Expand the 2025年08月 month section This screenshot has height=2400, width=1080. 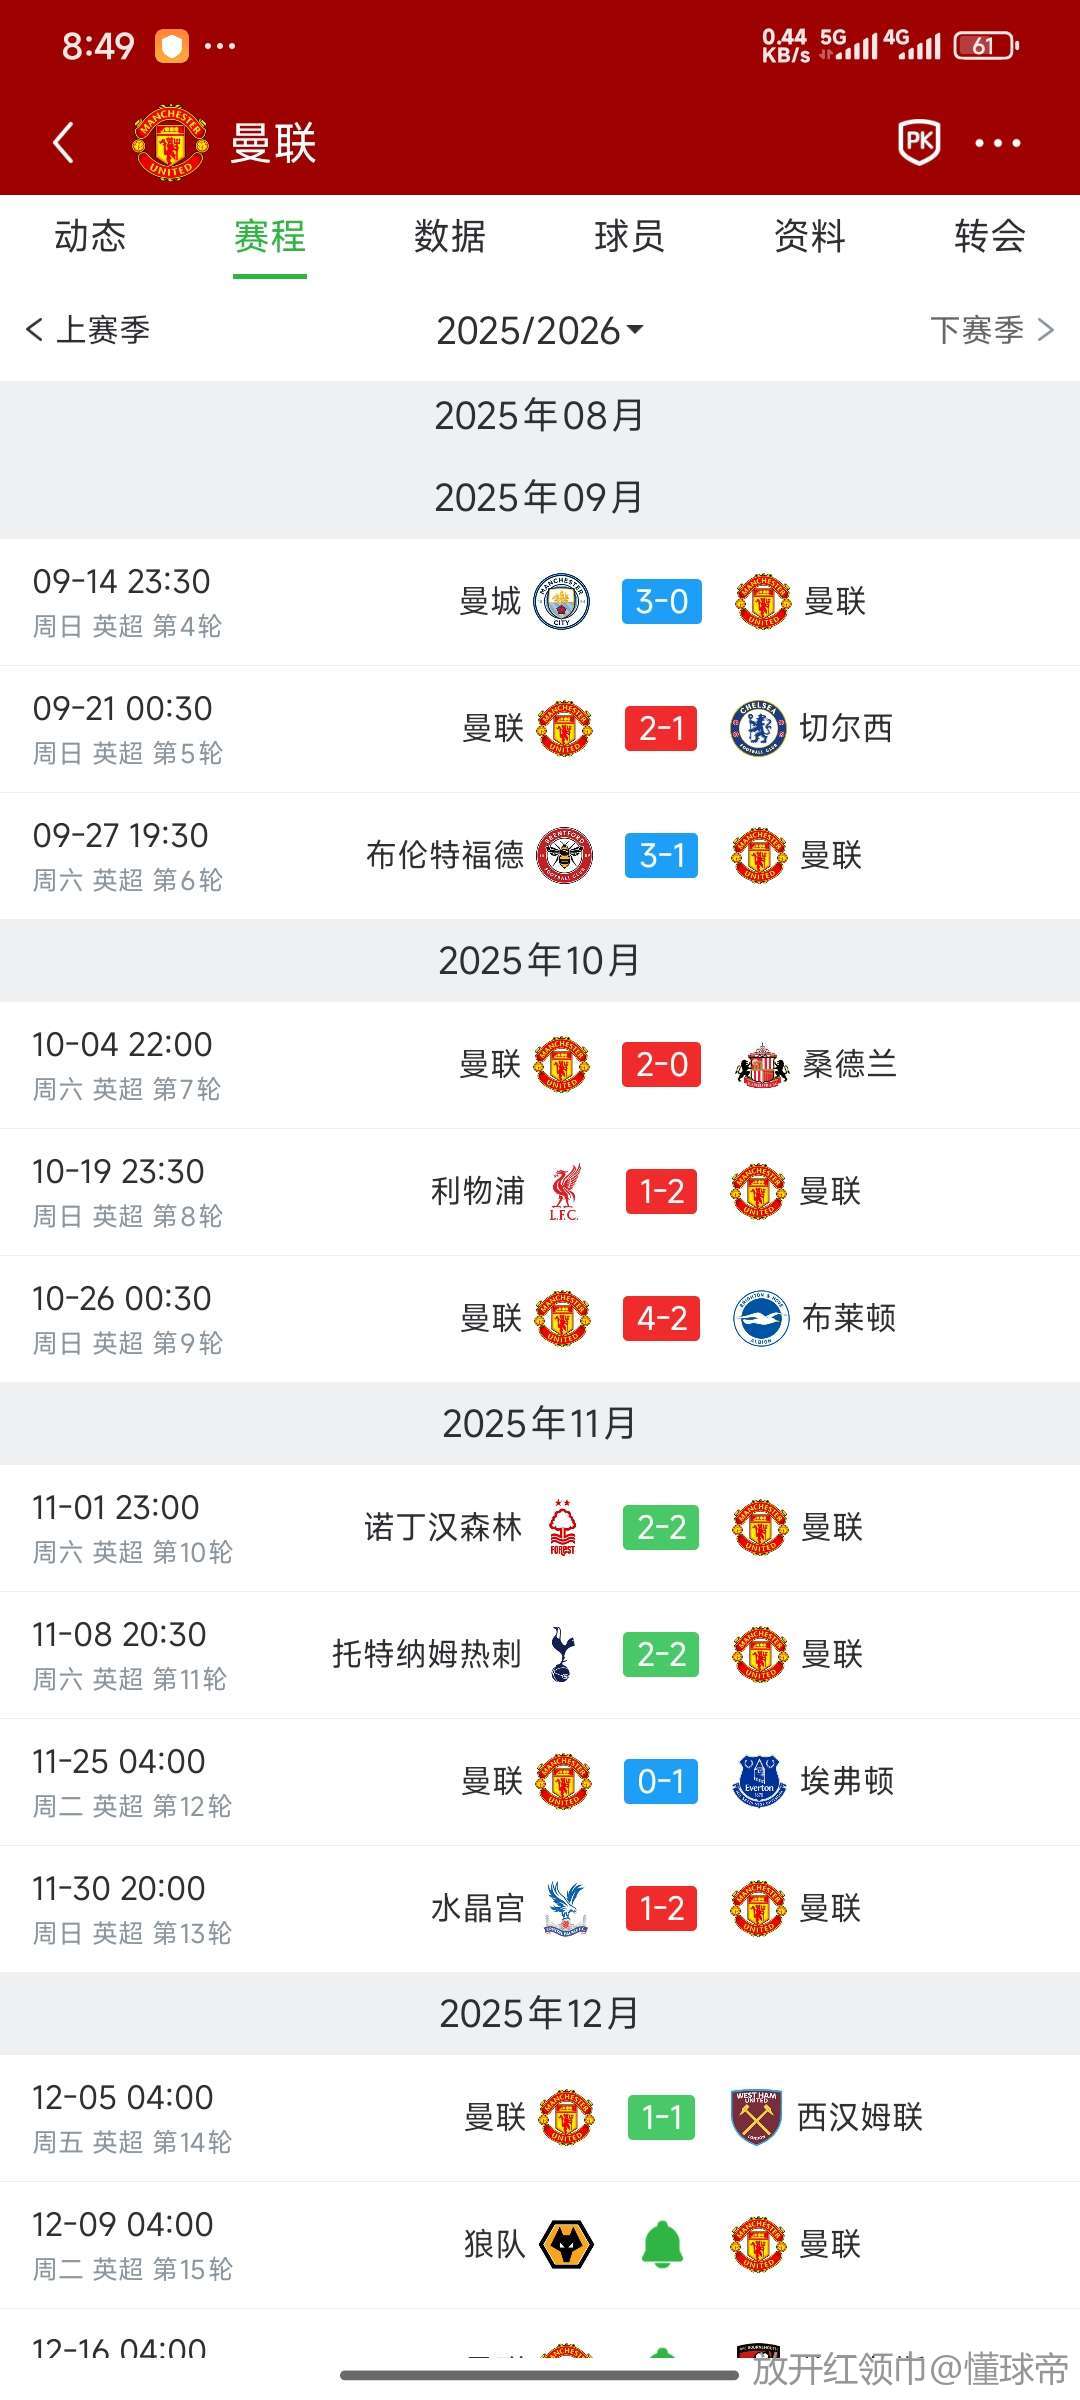tap(539, 415)
